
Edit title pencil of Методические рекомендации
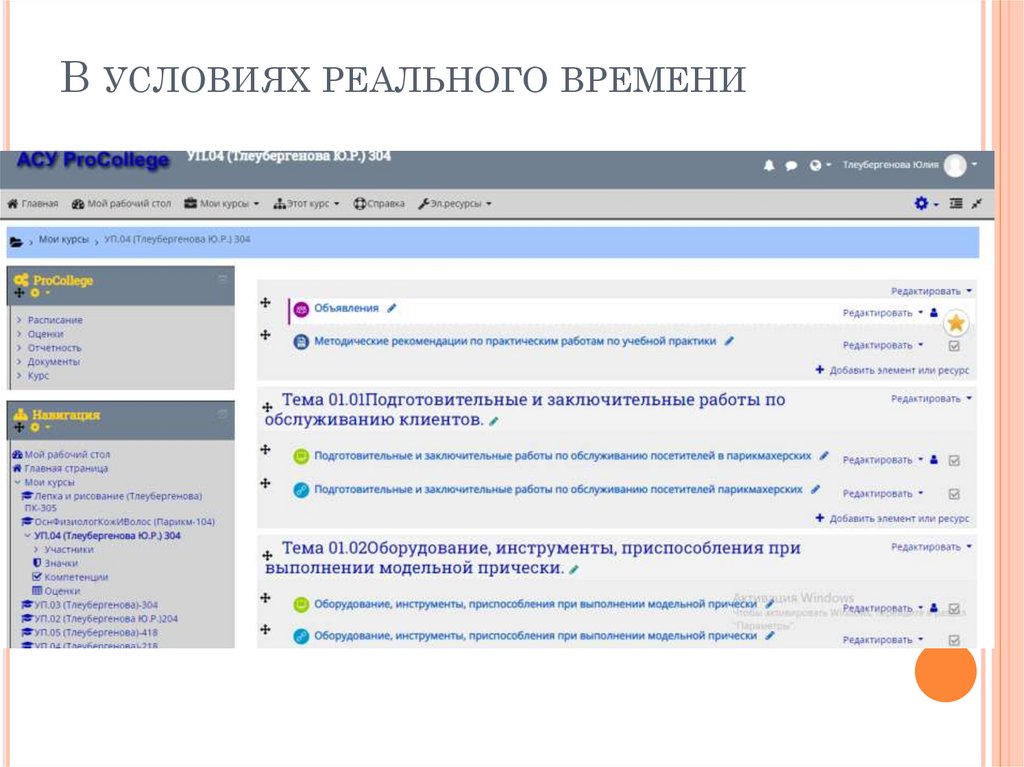point(729,341)
